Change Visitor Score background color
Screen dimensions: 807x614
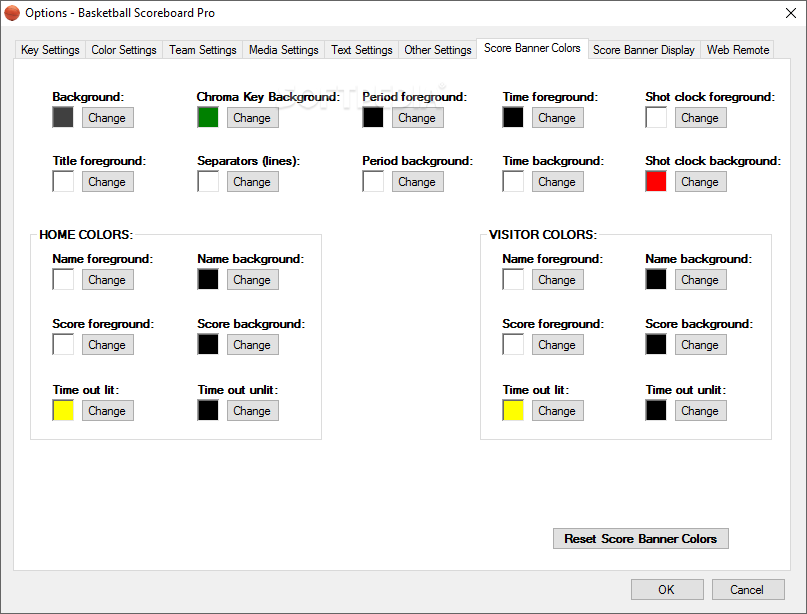[x=700, y=345]
